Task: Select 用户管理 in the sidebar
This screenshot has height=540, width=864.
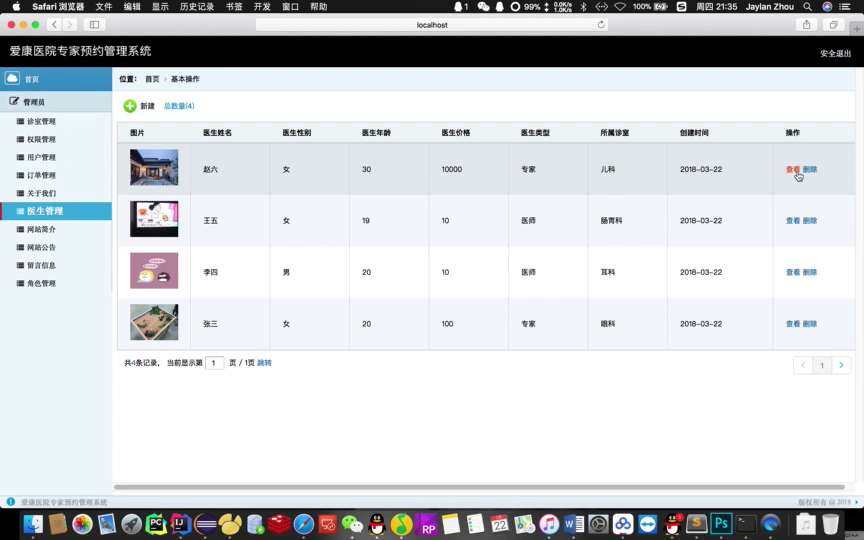Action: (41, 157)
